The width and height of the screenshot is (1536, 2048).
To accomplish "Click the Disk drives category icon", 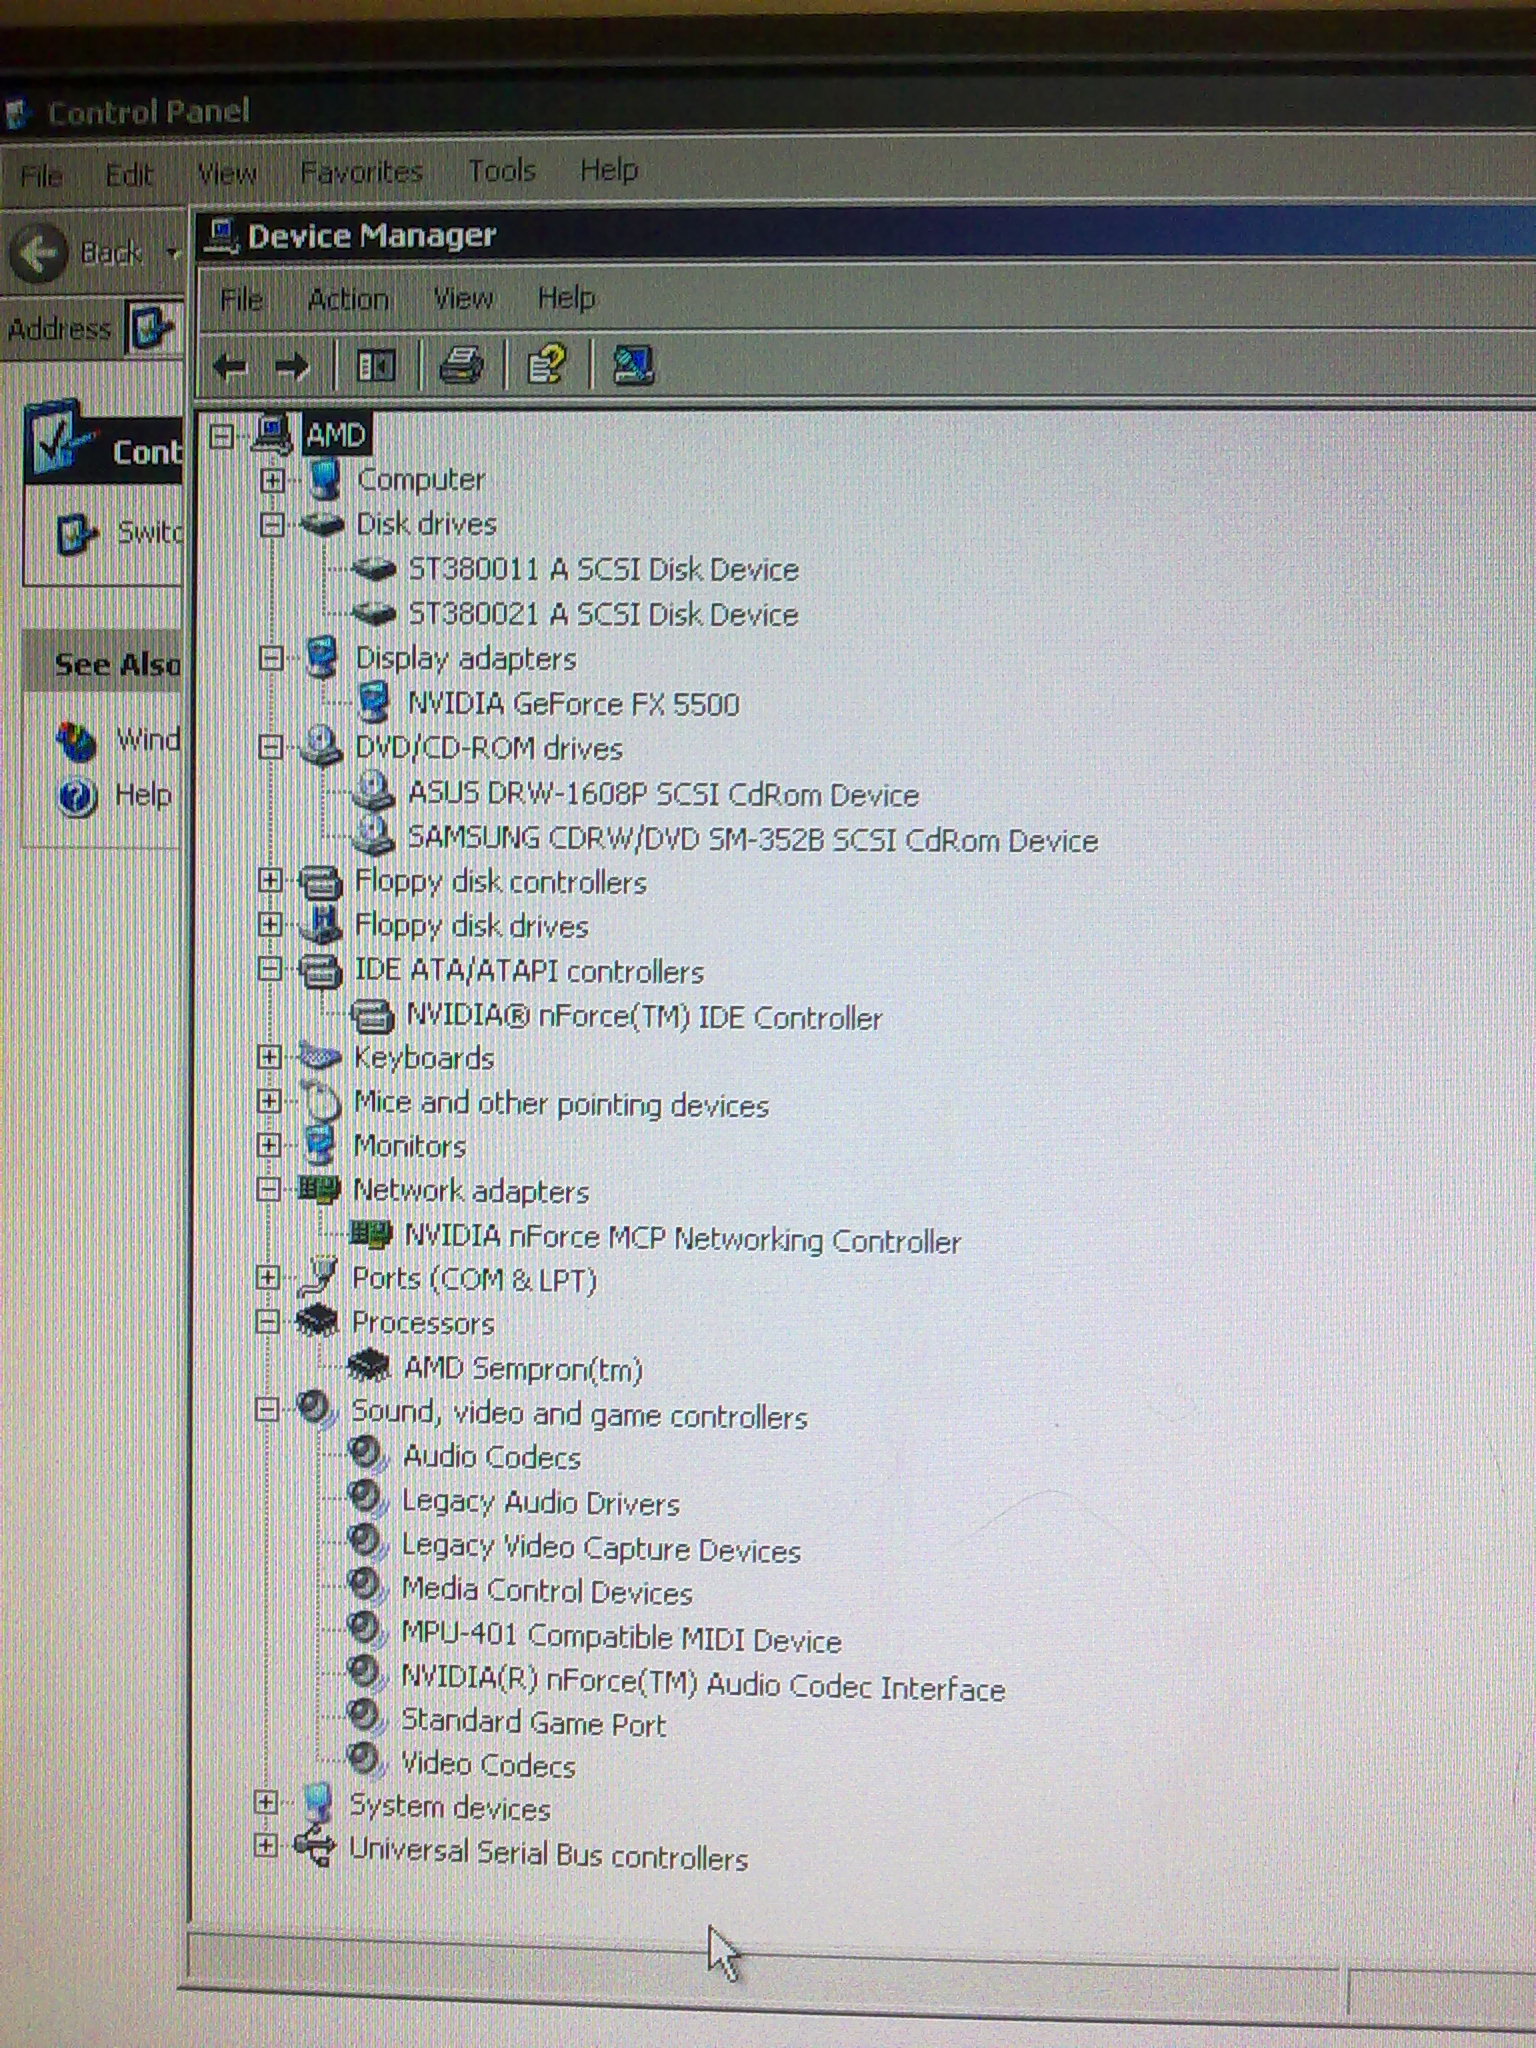I will tap(322, 524).
